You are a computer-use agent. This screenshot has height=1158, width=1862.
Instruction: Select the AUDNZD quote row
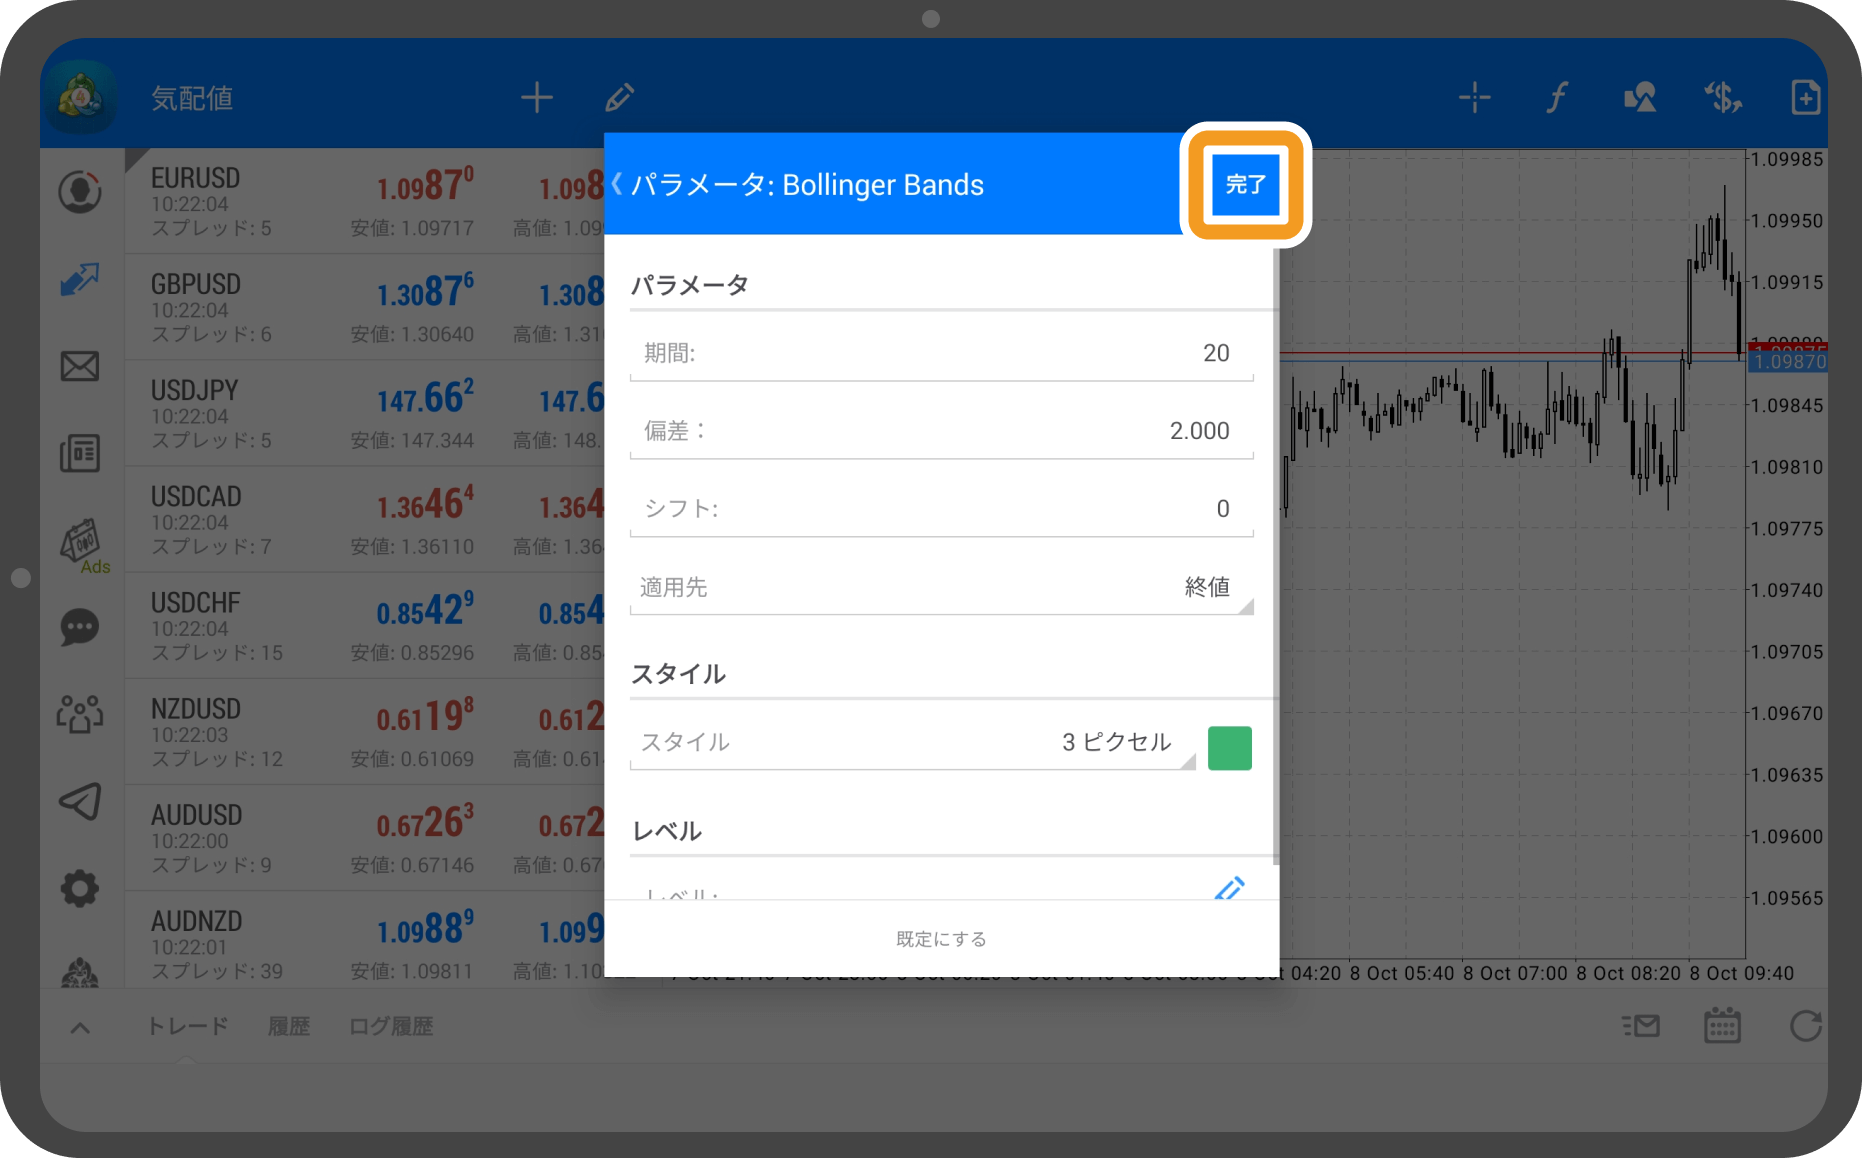click(x=364, y=941)
